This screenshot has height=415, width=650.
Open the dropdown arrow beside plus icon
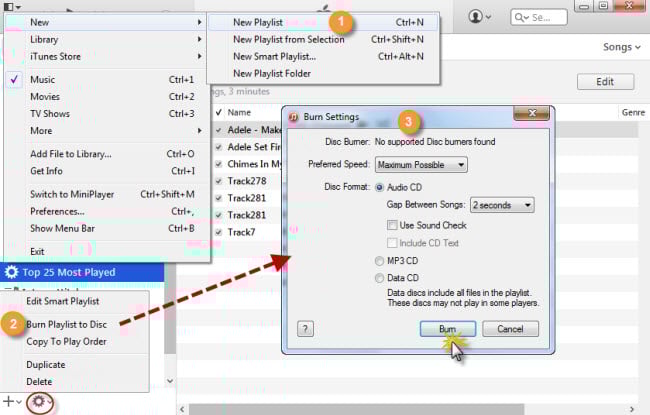pyautogui.click(x=19, y=402)
